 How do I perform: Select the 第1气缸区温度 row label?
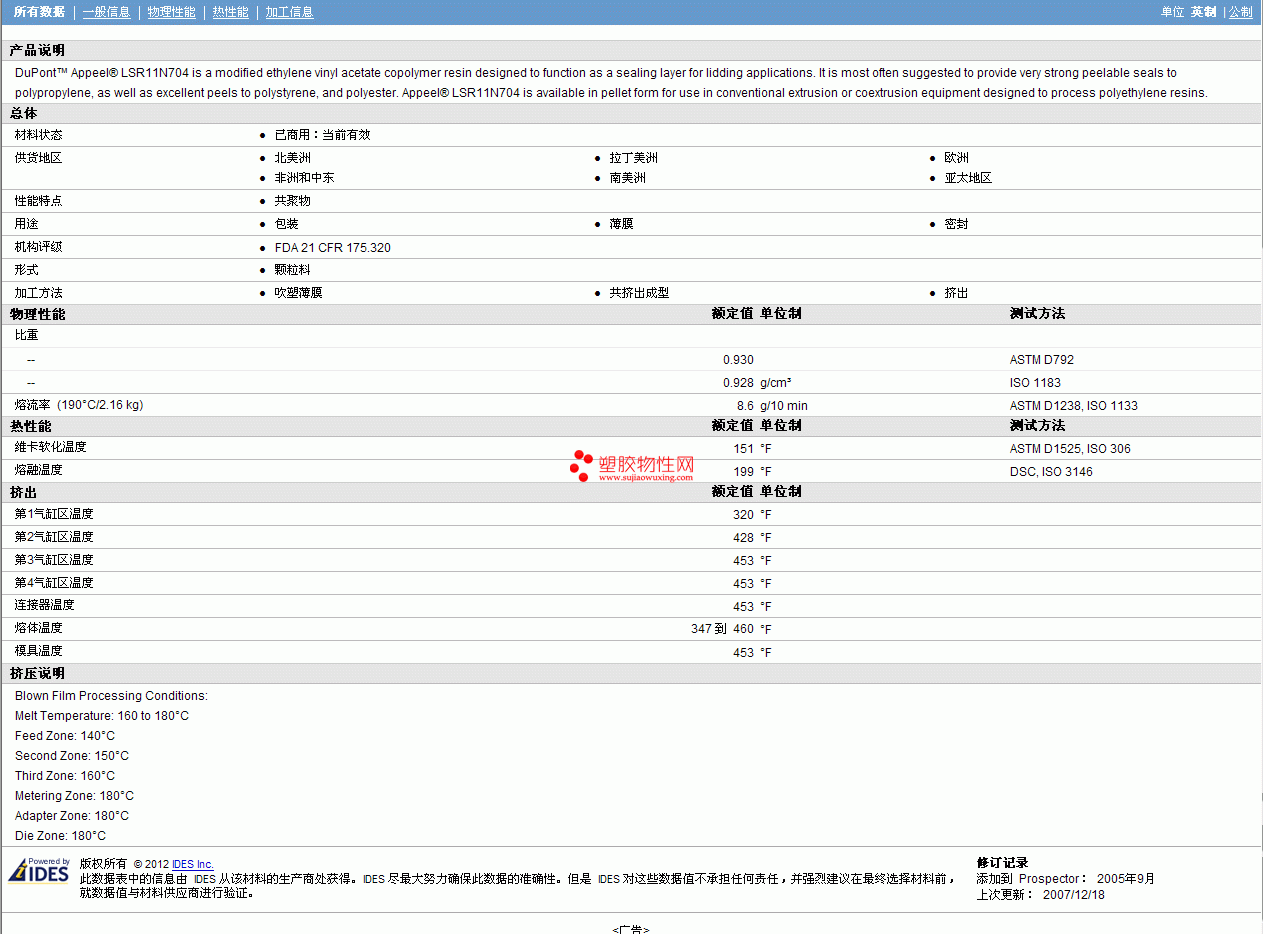point(54,514)
